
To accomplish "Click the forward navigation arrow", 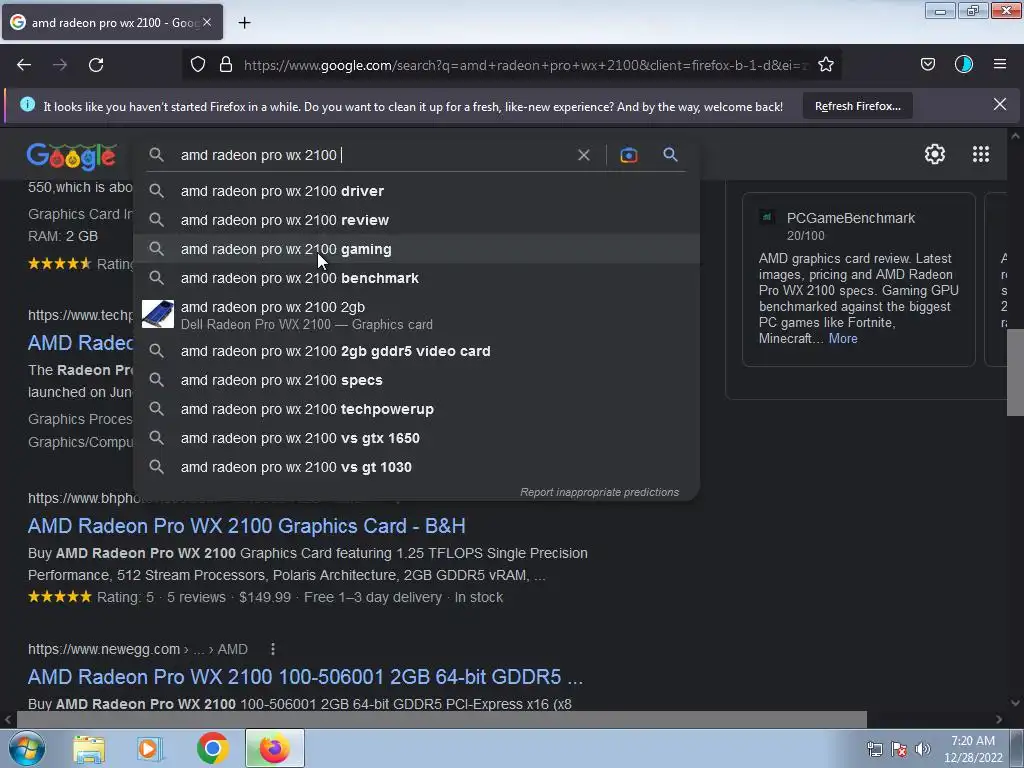I will coord(60,65).
